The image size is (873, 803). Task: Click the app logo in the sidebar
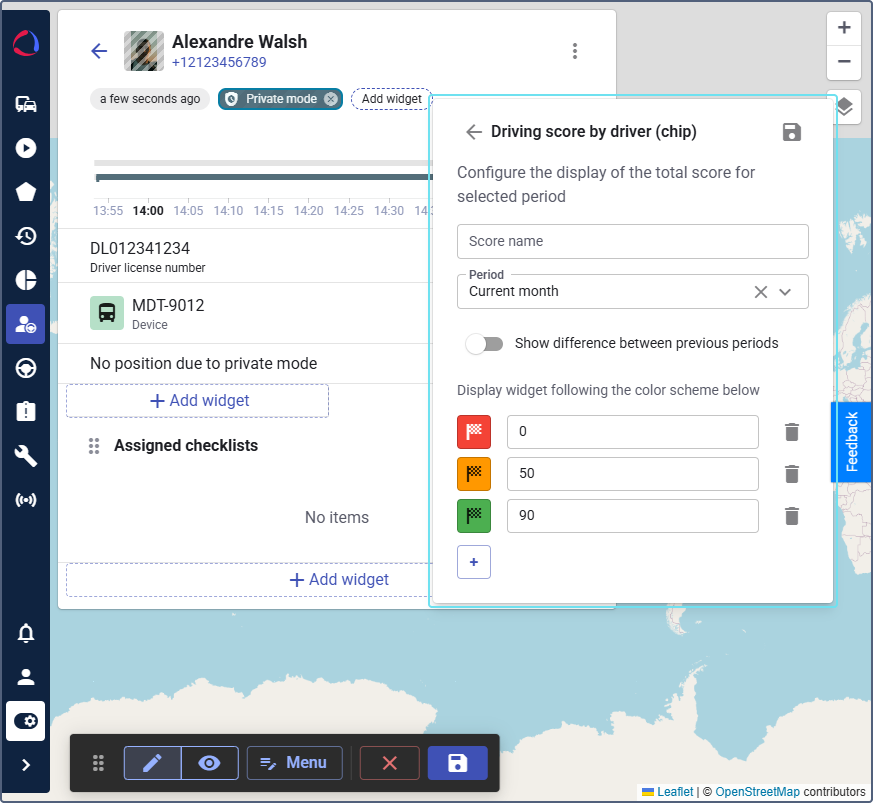(x=26, y=43)
